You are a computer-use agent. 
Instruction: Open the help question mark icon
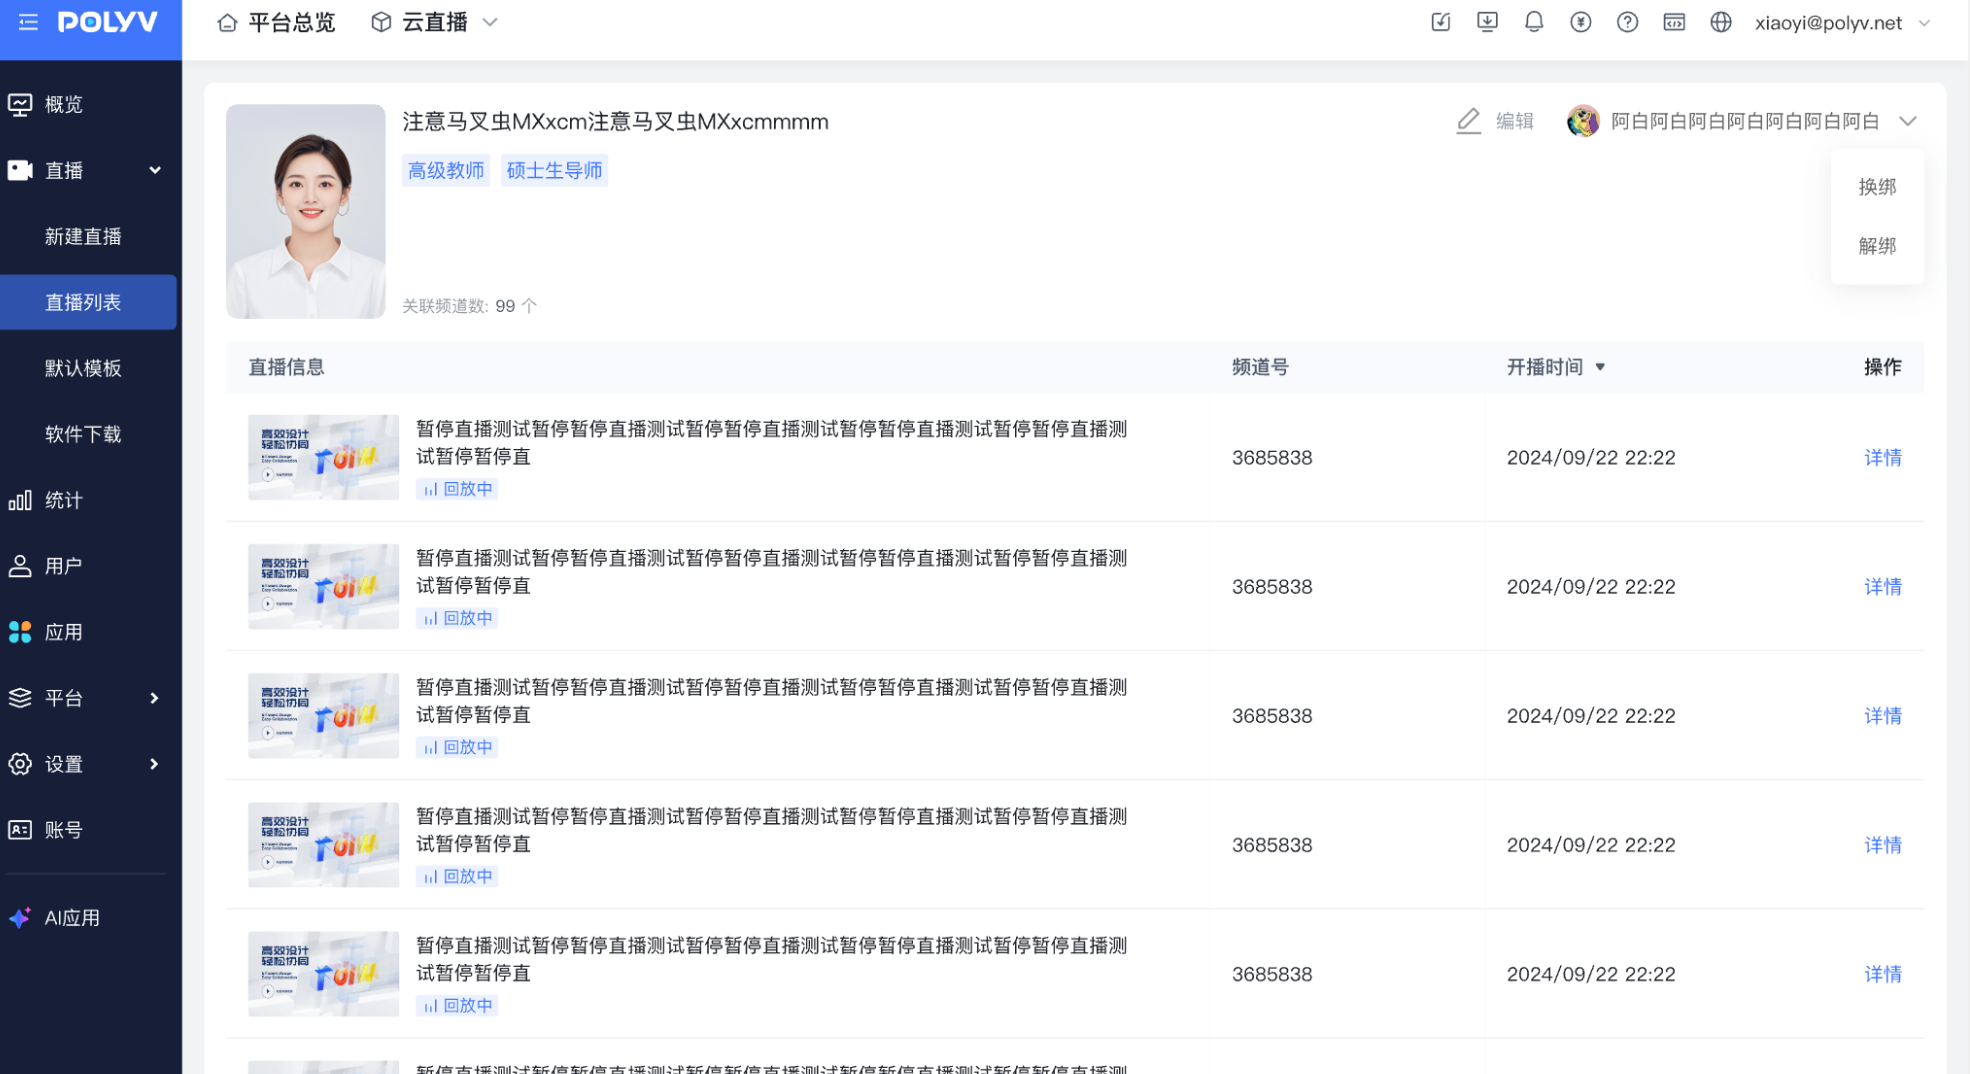pyautogui.click(x=1628, y=22)
